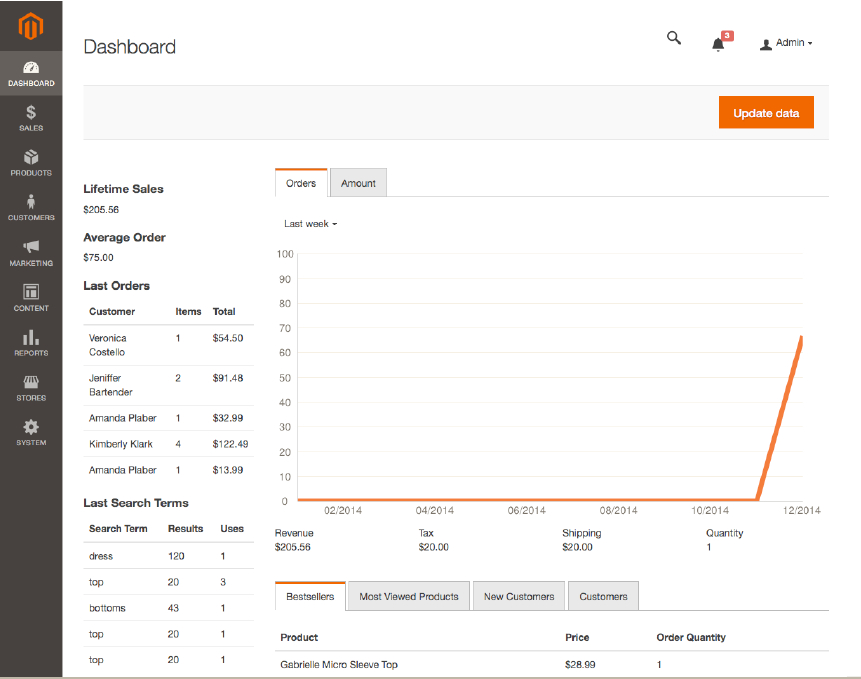This screenshot has height=679, width=861.
Task: Open the Dashboard sidebar icon
Action: (31, 74)
